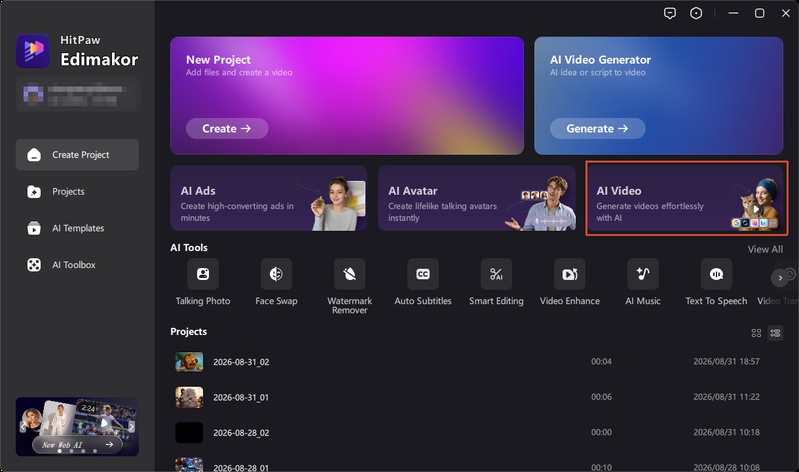Open the AI Video card

(686, 198)
